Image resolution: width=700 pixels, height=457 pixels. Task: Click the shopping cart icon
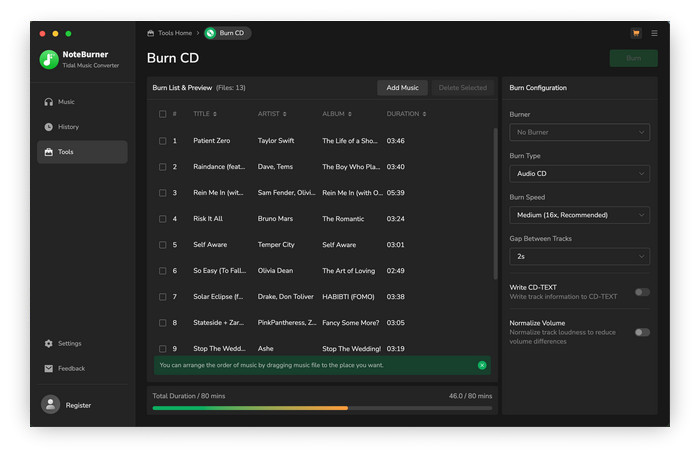click(x=636, y=33)
